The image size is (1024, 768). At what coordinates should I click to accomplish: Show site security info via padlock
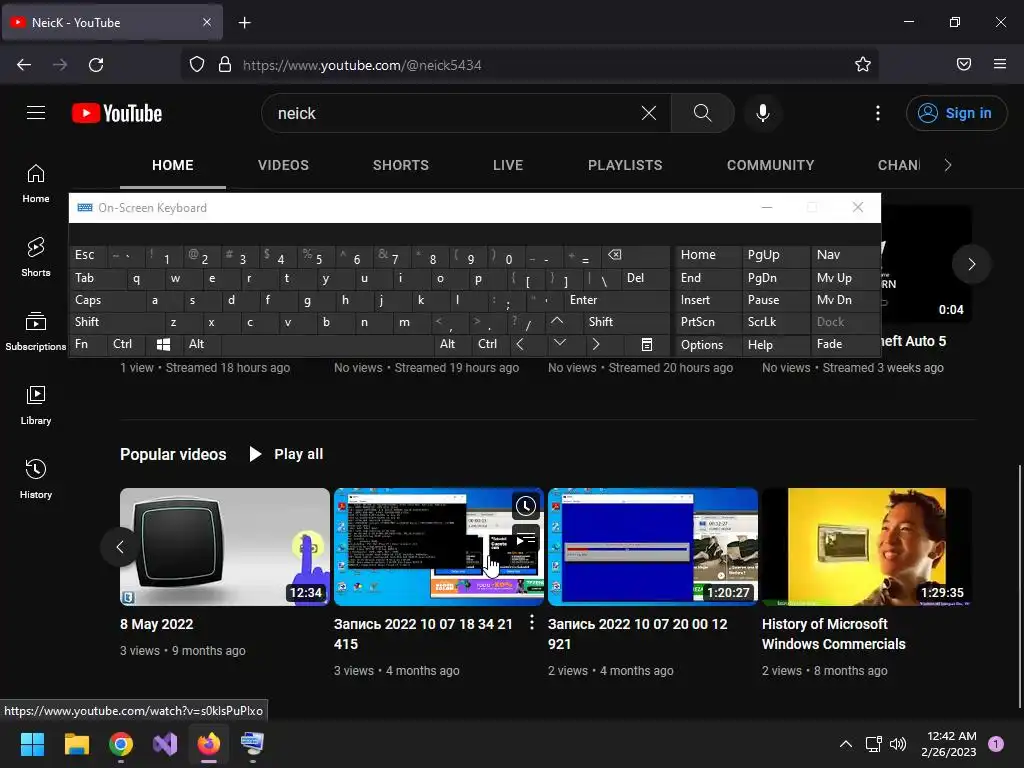[225, 64]
